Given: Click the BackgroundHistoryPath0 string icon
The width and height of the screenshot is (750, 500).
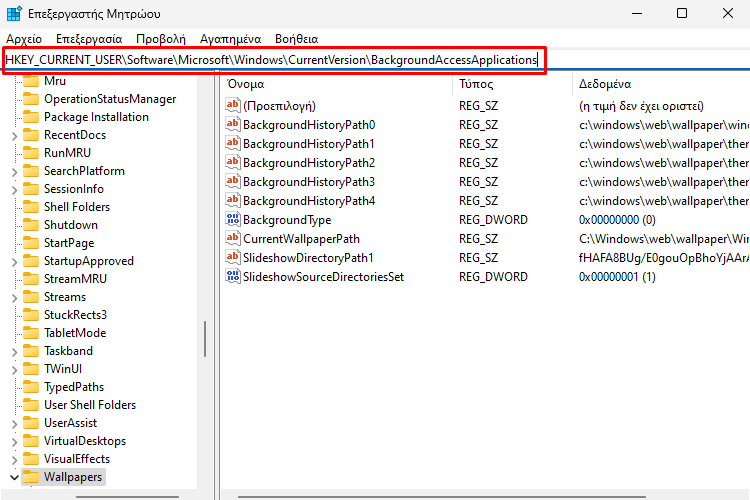Looking at the screenshot, I should coord(233,124).
